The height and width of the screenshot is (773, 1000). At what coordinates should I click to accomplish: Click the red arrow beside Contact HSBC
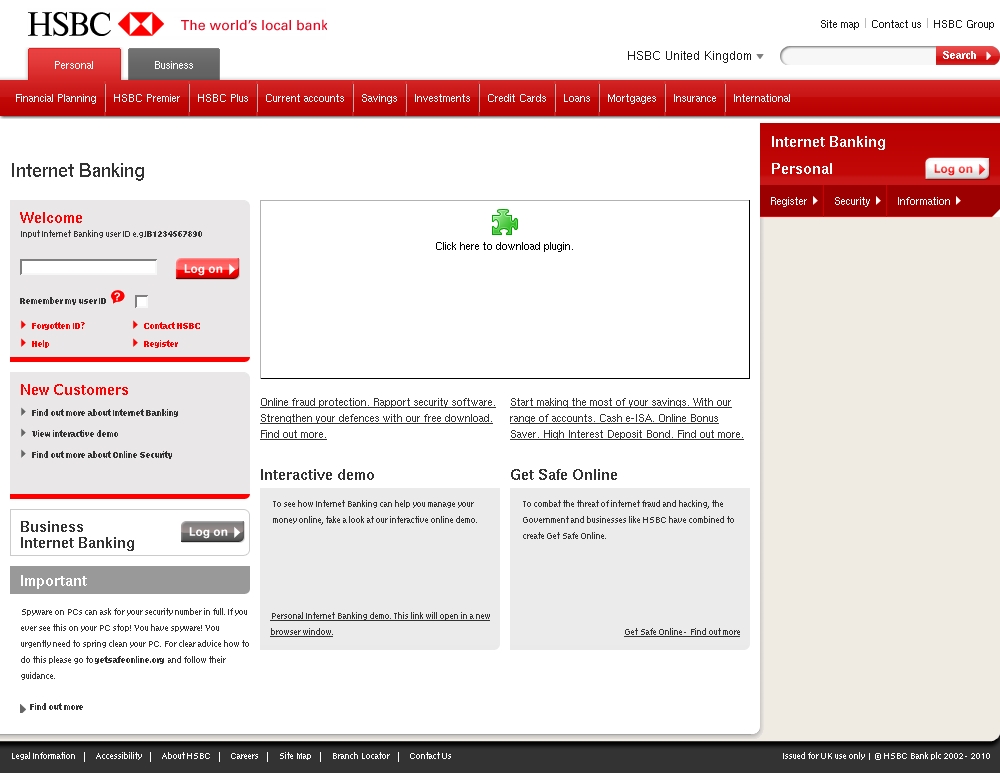pyautogui.click(x=136, y=325)
